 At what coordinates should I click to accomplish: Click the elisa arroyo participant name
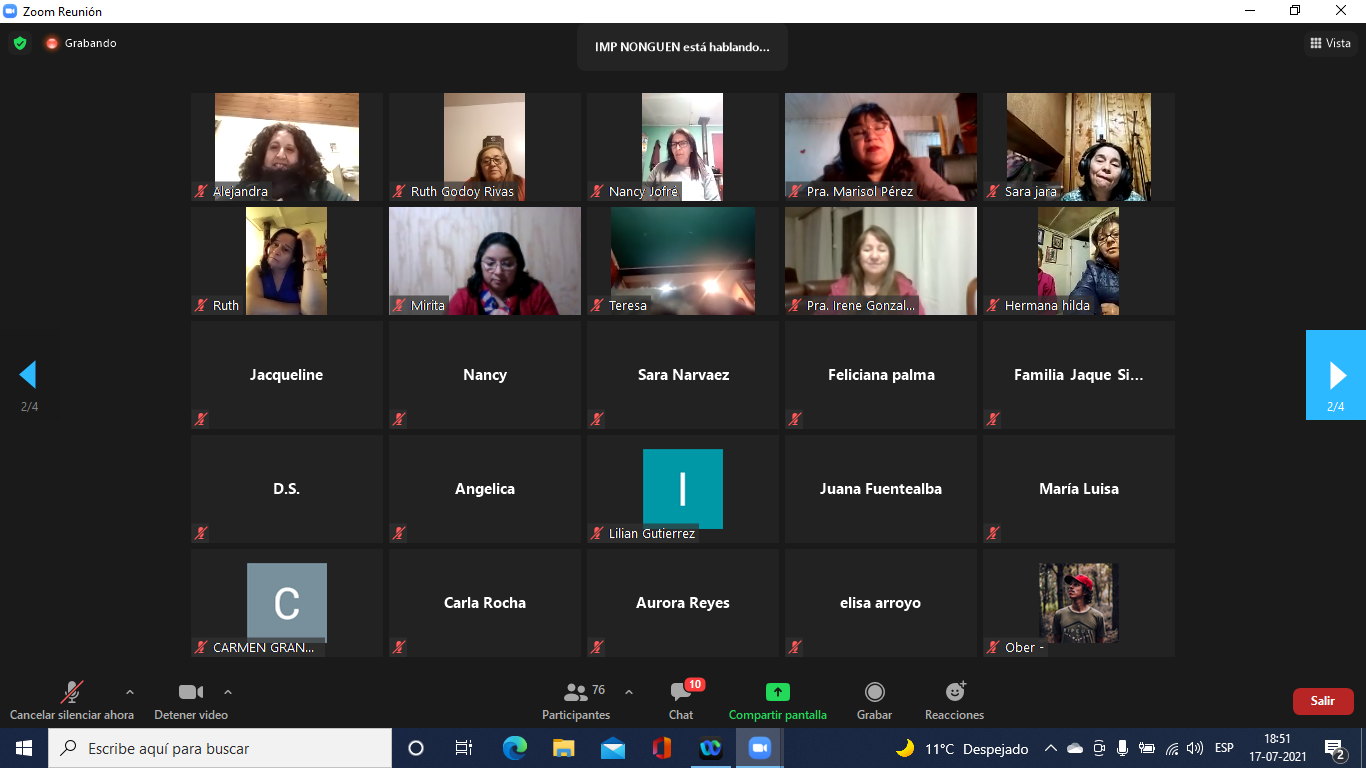(881, 603)
